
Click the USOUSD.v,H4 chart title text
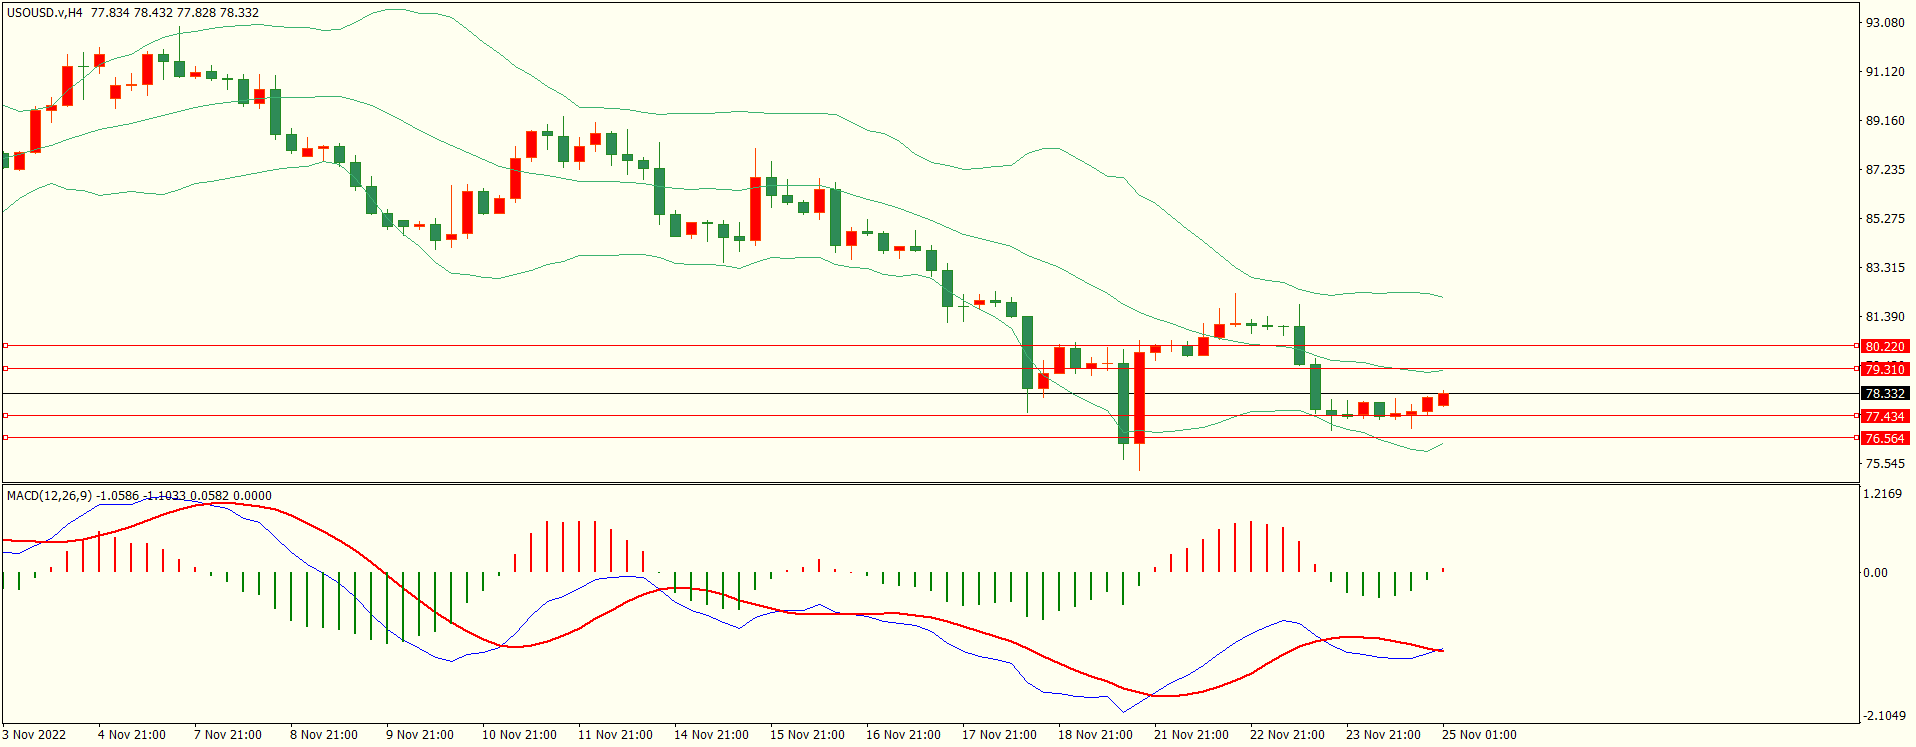click(x=45, y=13)
